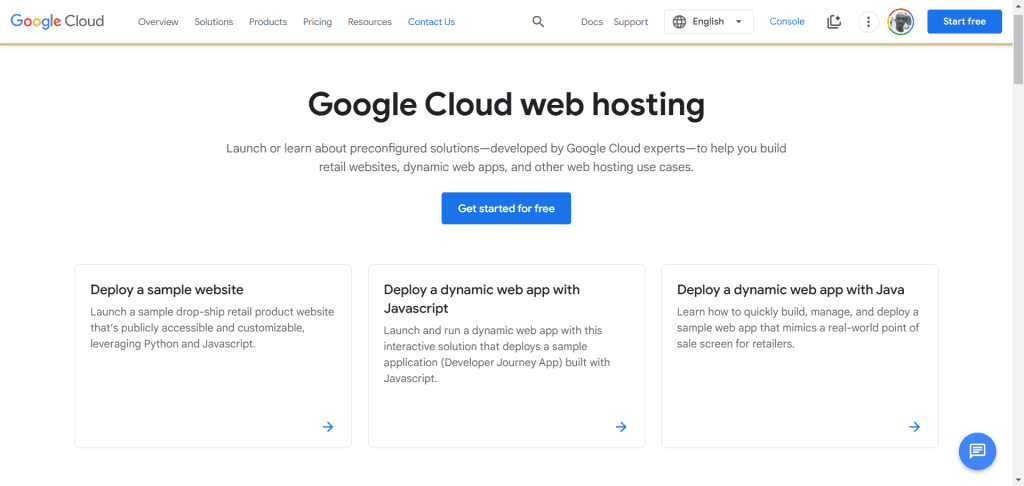
Task: Click the 'preconfigured solutions' intro paragraph
Action: (x=506, y=157)
